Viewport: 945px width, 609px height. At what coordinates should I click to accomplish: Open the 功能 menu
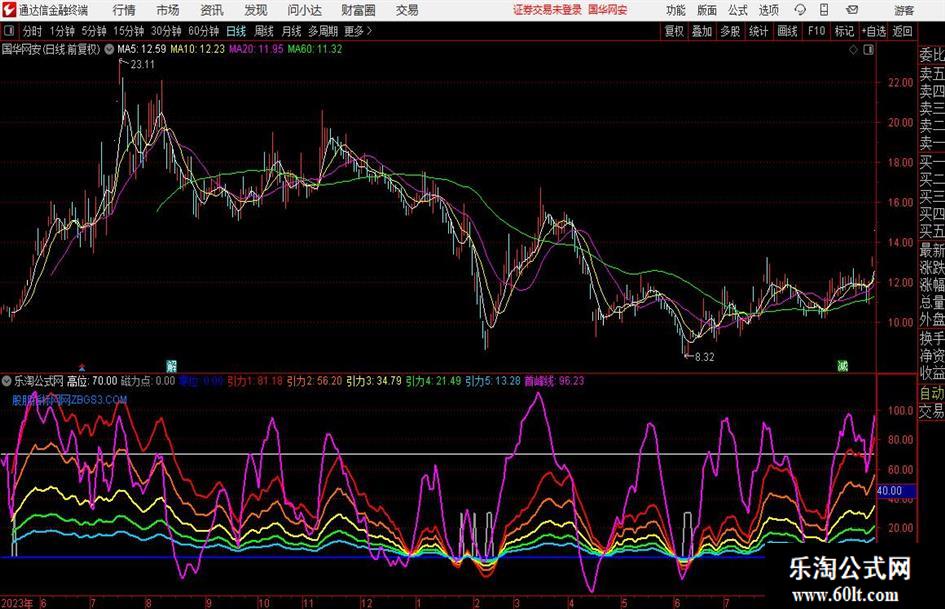[676, 10]
